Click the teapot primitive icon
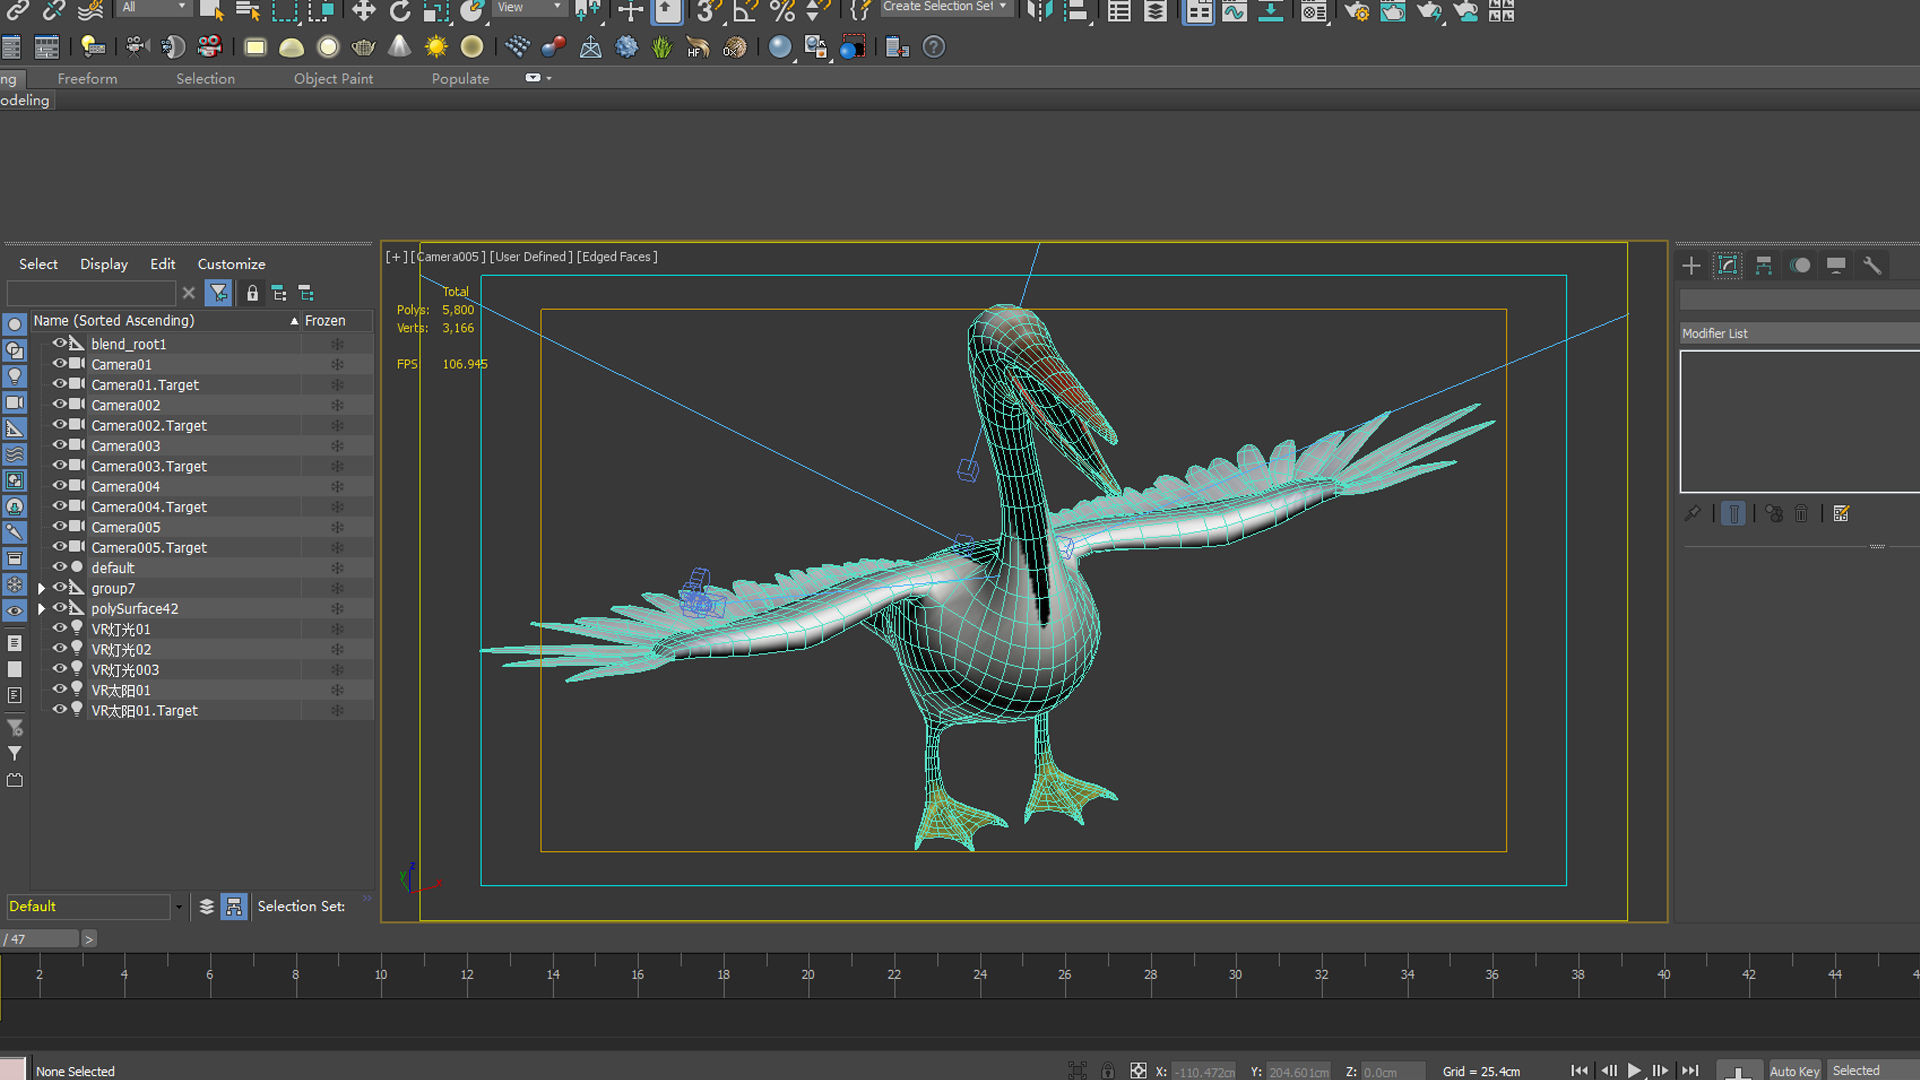This screenshot has height=1080, width=1920. pos(364,47)
